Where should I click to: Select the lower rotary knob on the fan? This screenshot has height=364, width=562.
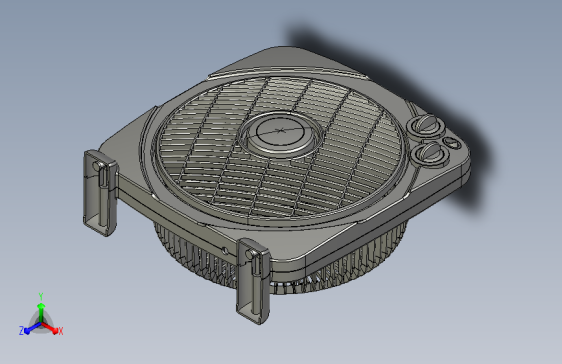coord(431,153)
